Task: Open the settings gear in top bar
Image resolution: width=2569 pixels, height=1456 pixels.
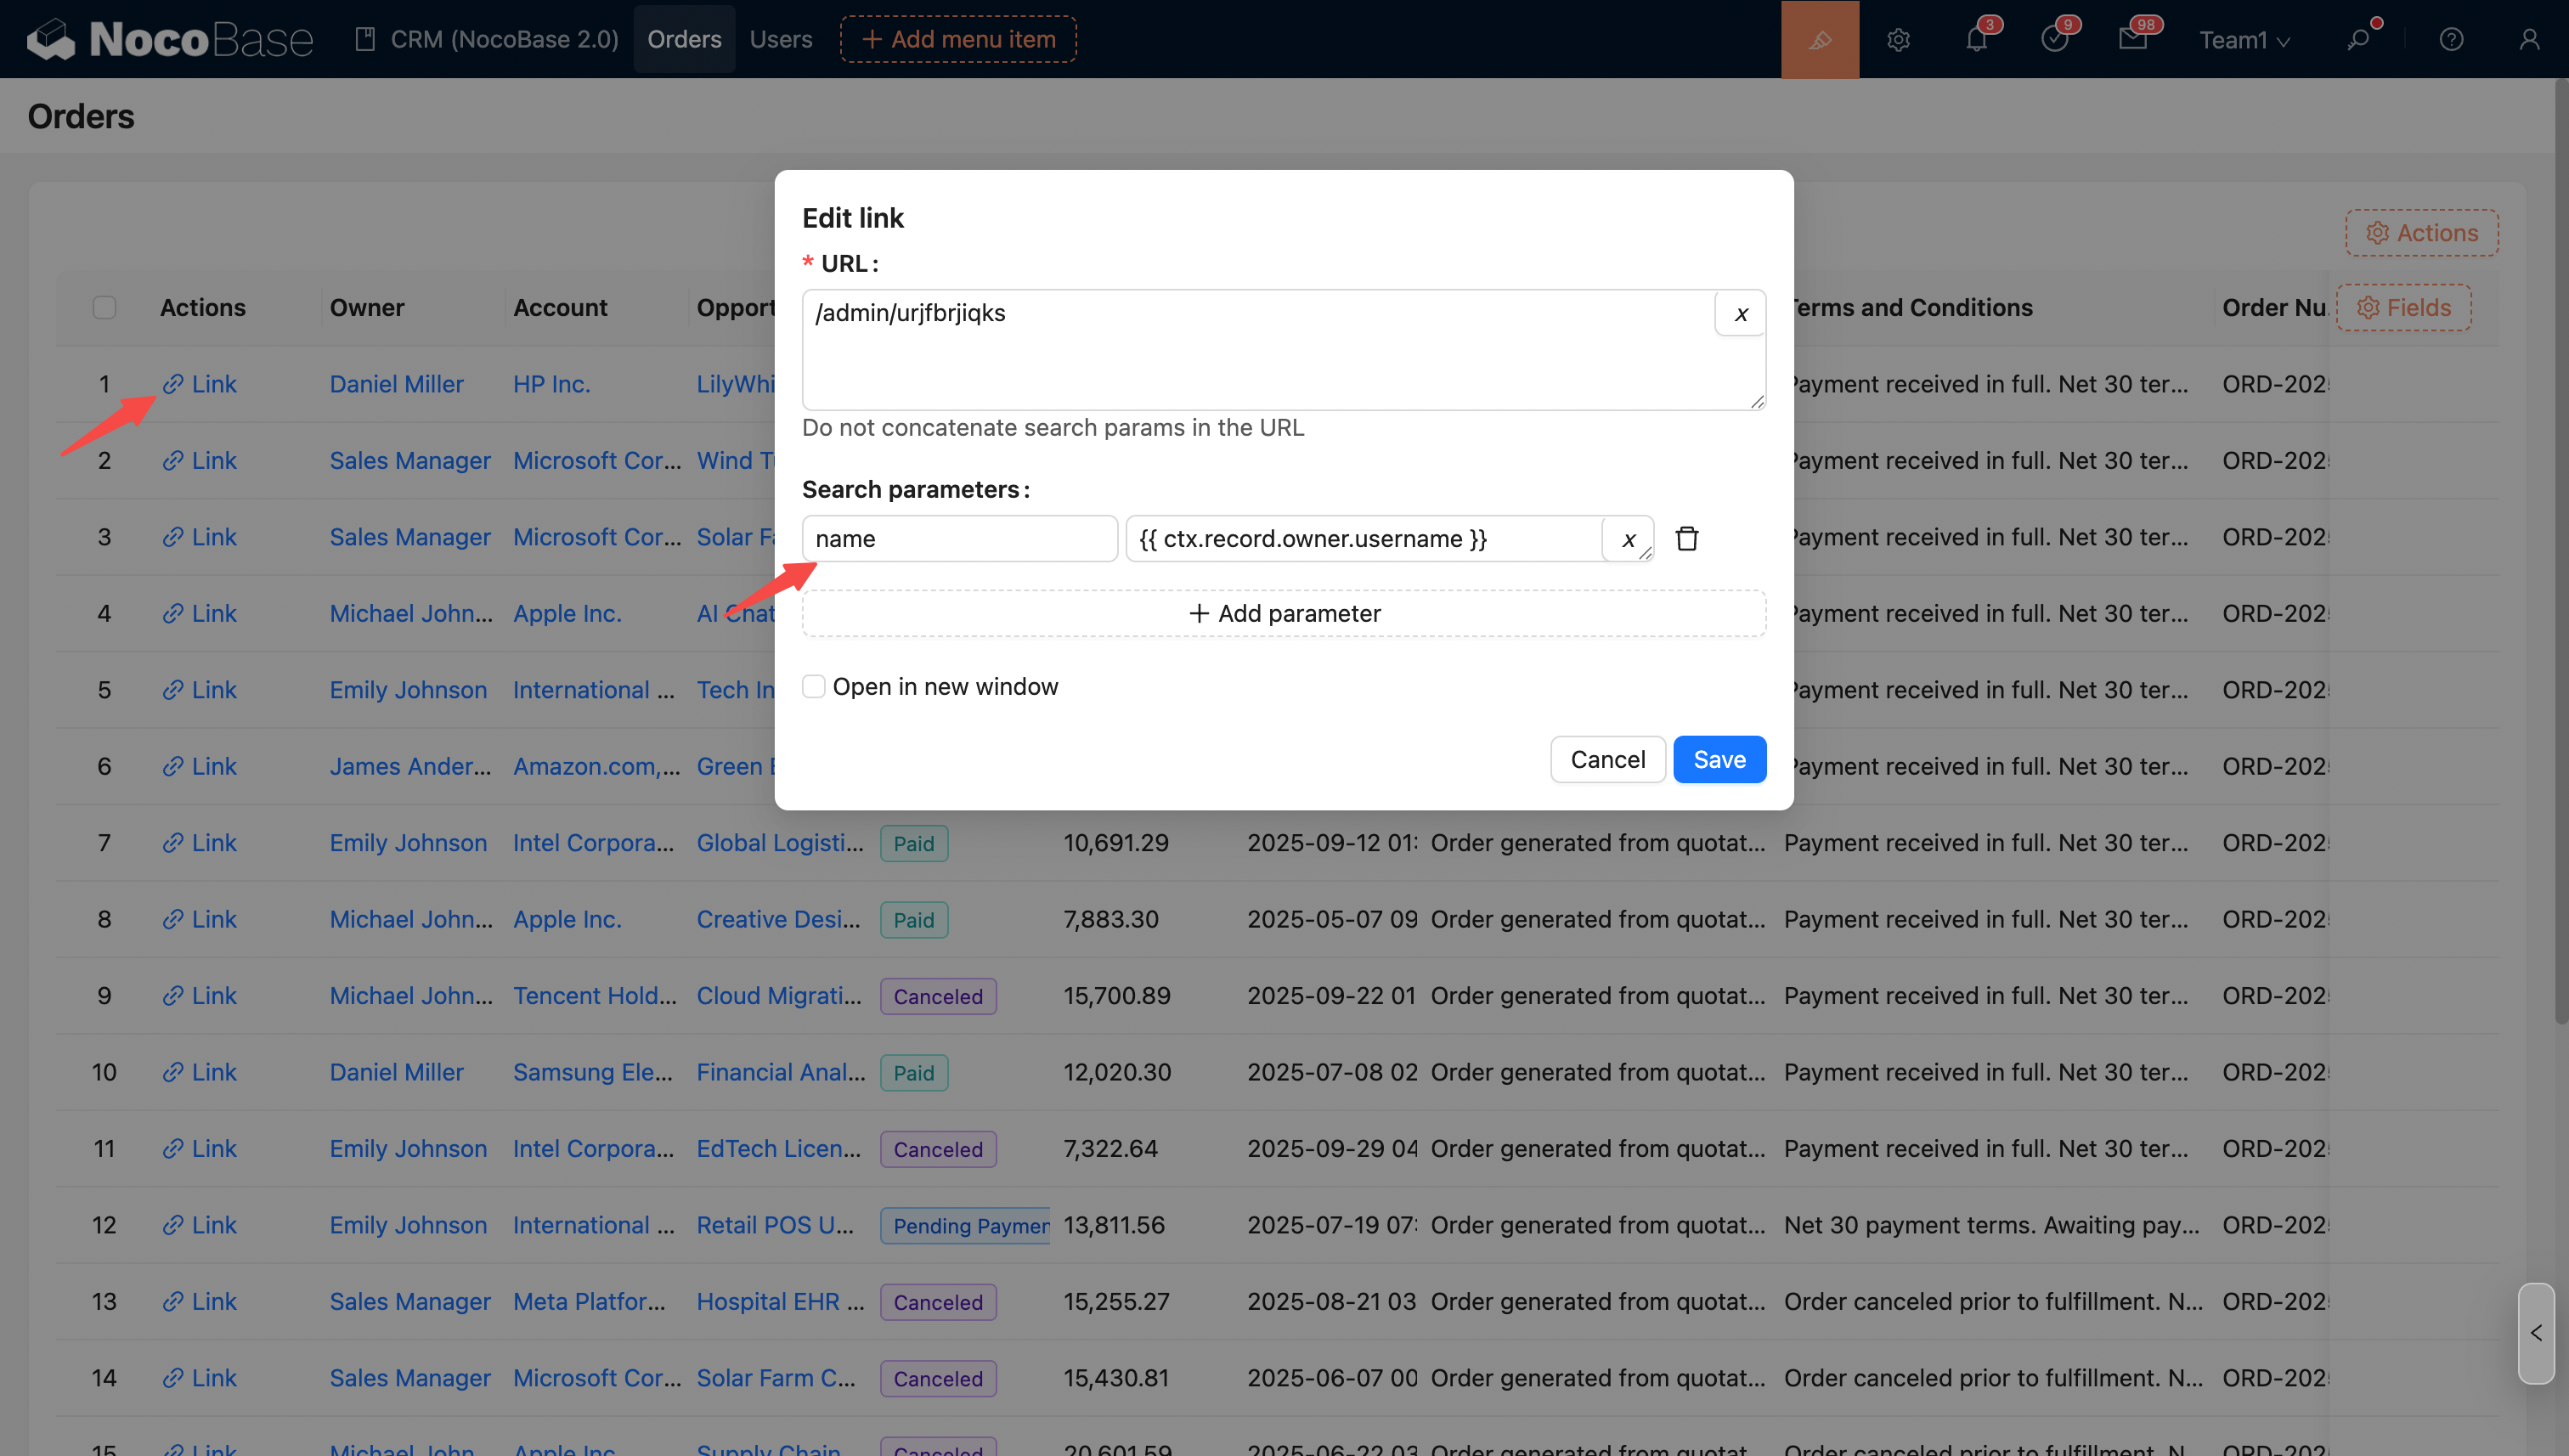Action: [1898, 39]
